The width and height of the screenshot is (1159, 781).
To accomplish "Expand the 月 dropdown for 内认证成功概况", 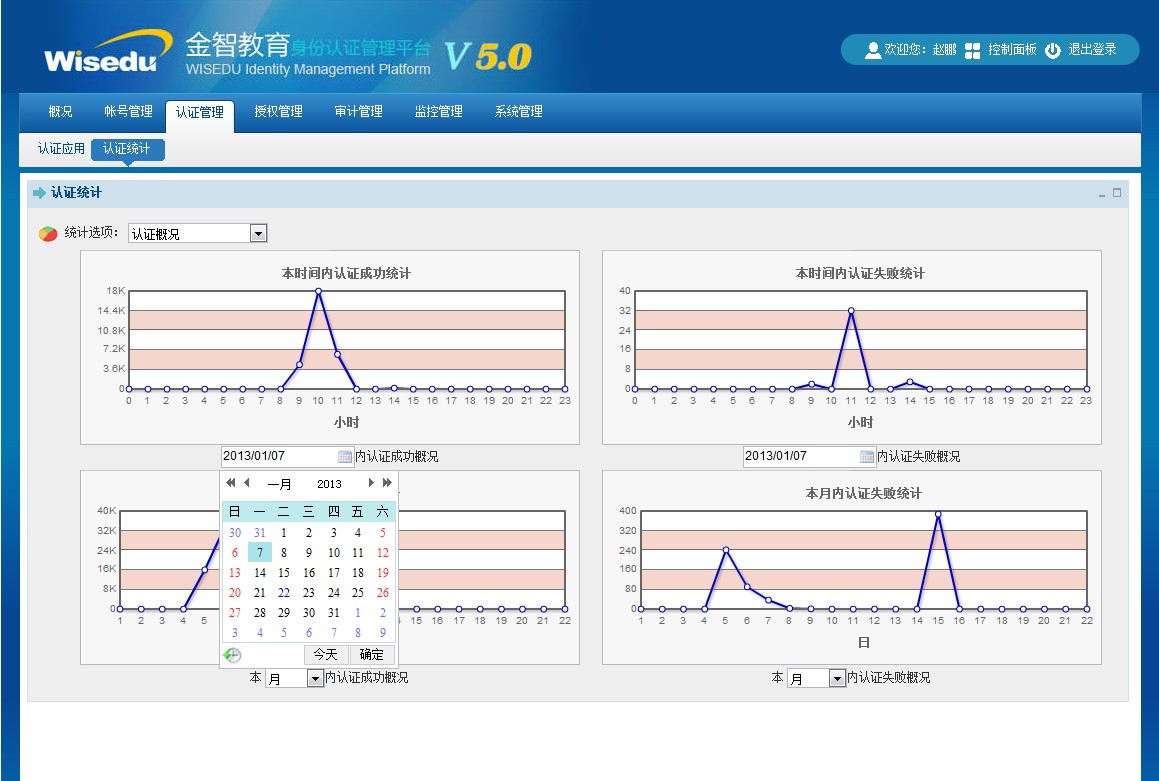I will (x=315, y=679).
